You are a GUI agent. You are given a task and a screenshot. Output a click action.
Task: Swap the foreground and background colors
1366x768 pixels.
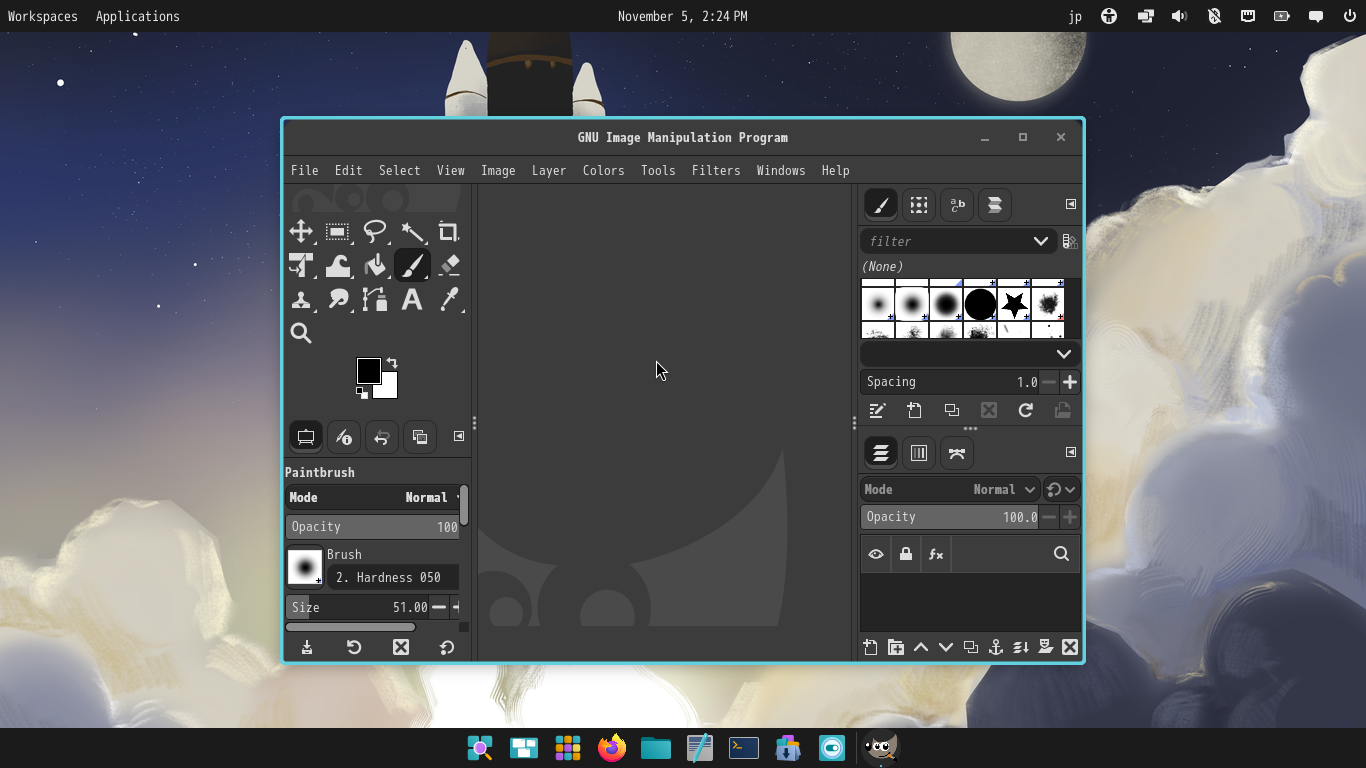tap(392, 363)
